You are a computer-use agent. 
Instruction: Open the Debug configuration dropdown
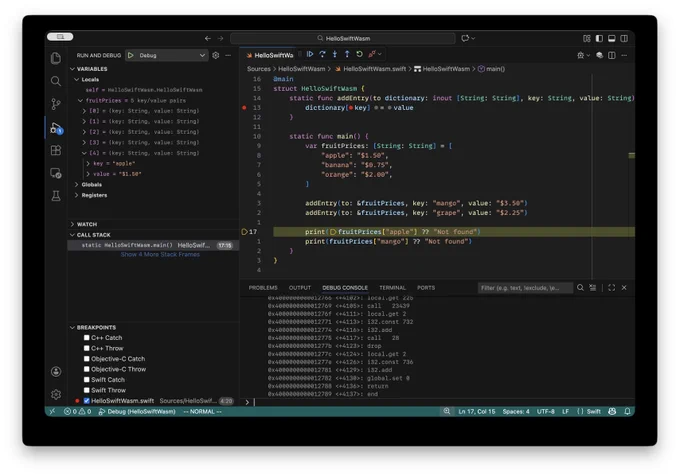[x=167, y=55]
